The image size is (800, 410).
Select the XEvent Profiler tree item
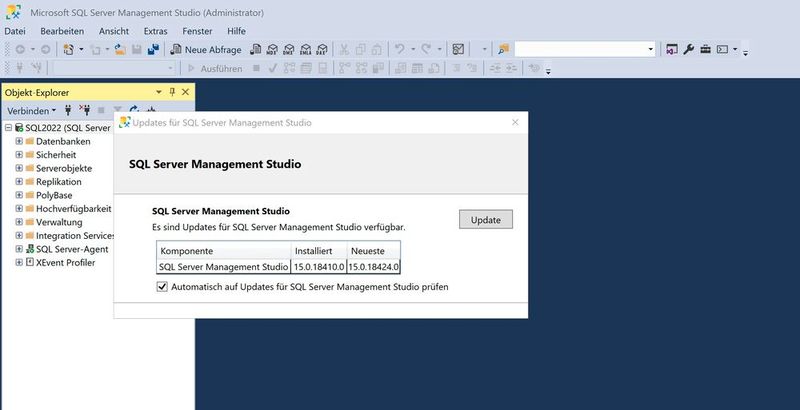[65, 263]
